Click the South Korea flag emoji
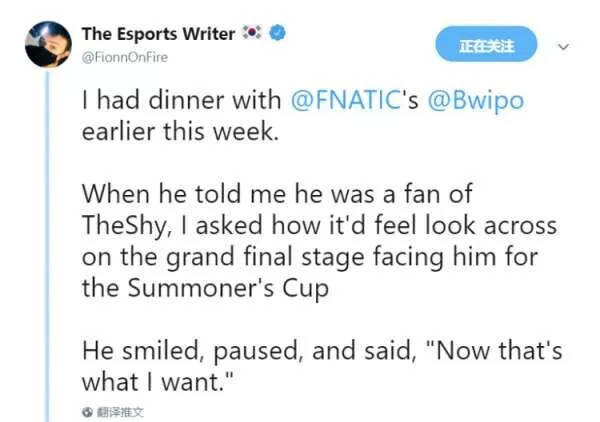 coord(251,34)
